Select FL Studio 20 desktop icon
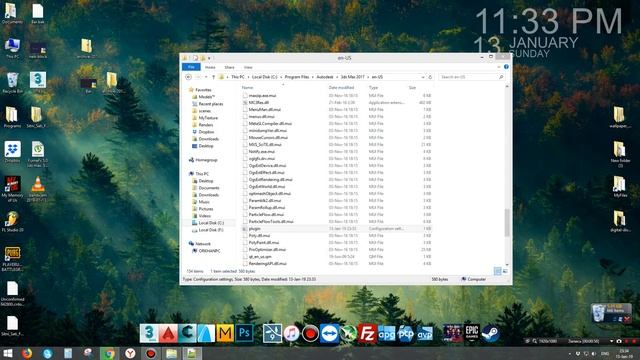The width and height of the screenshot is (640, 360). pos(12,222)
